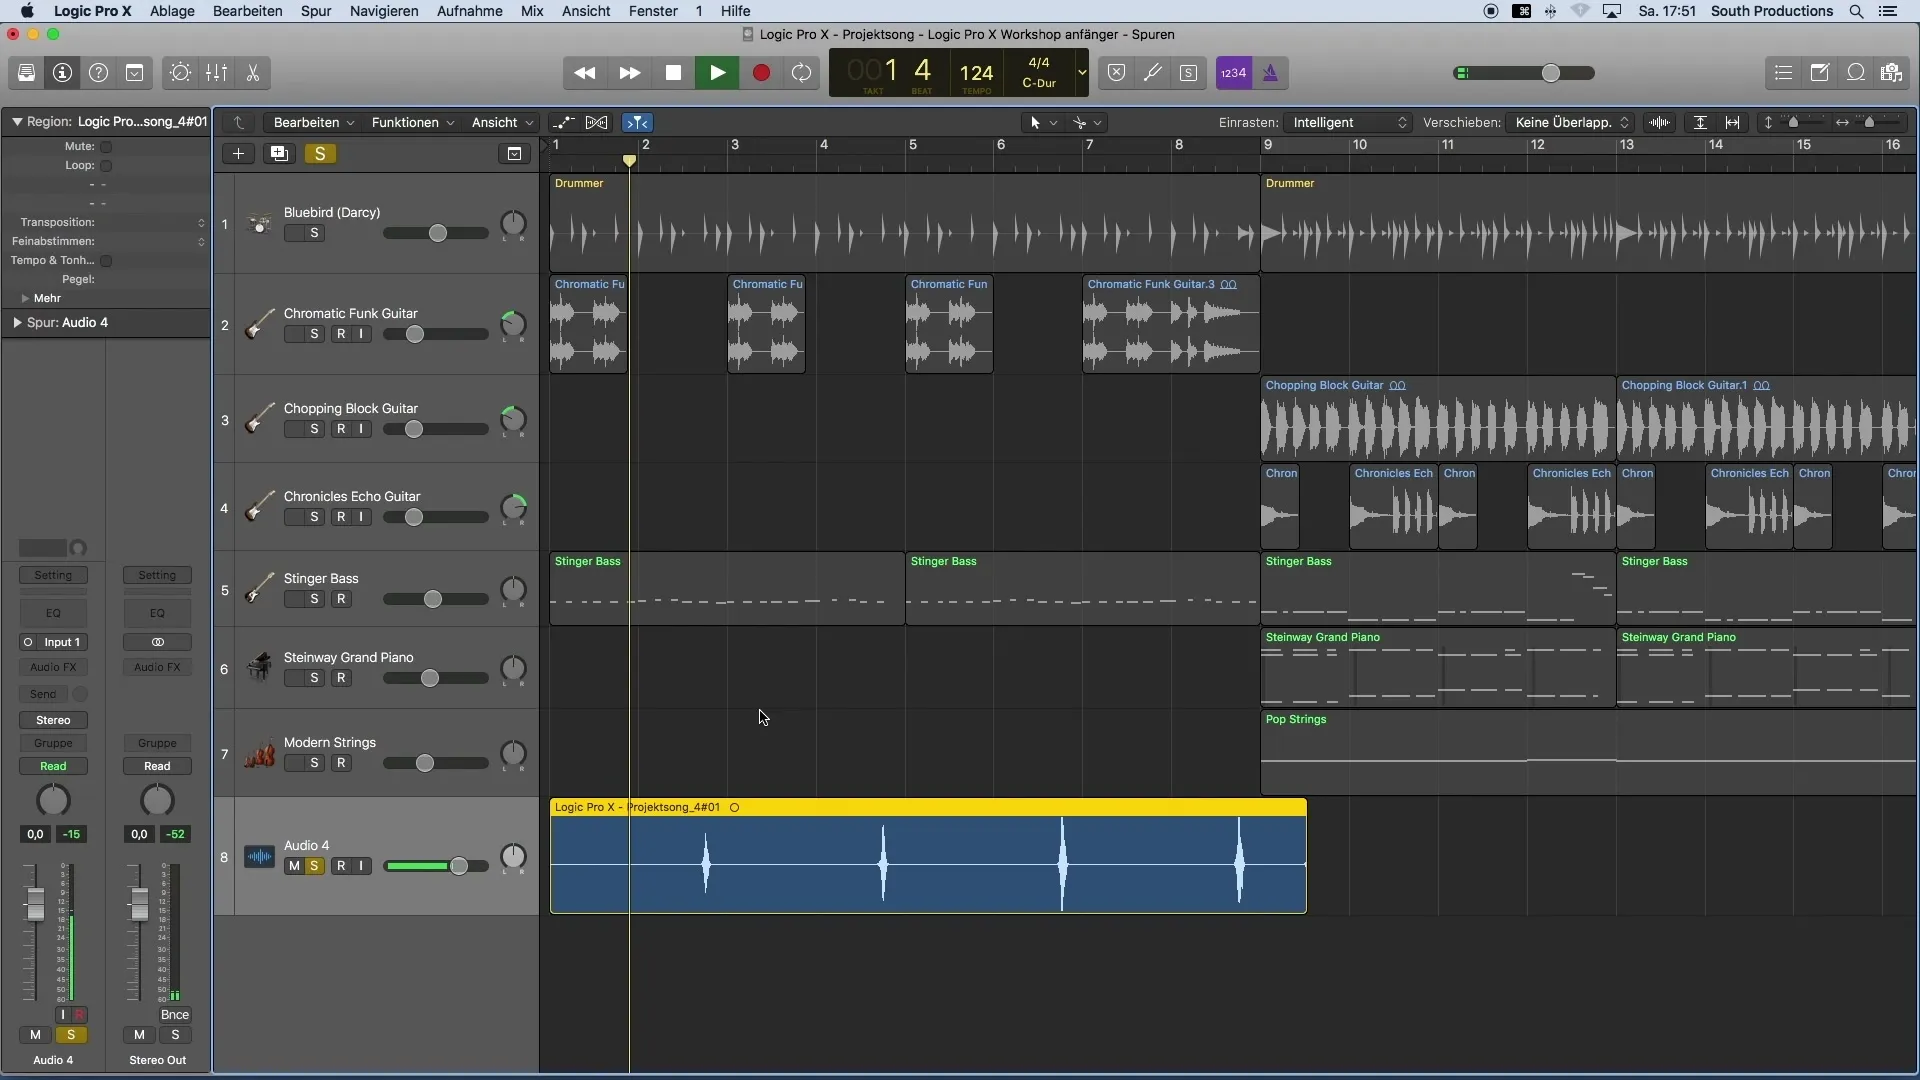Toggle the Solo mode S icon in control bar

1189,73
